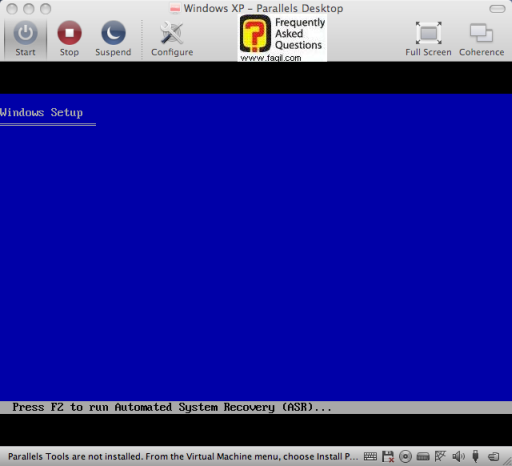Screen dimensions: 512x466
Task: Stop the Windows XP virtual machine
Action: tap(69, 38)
